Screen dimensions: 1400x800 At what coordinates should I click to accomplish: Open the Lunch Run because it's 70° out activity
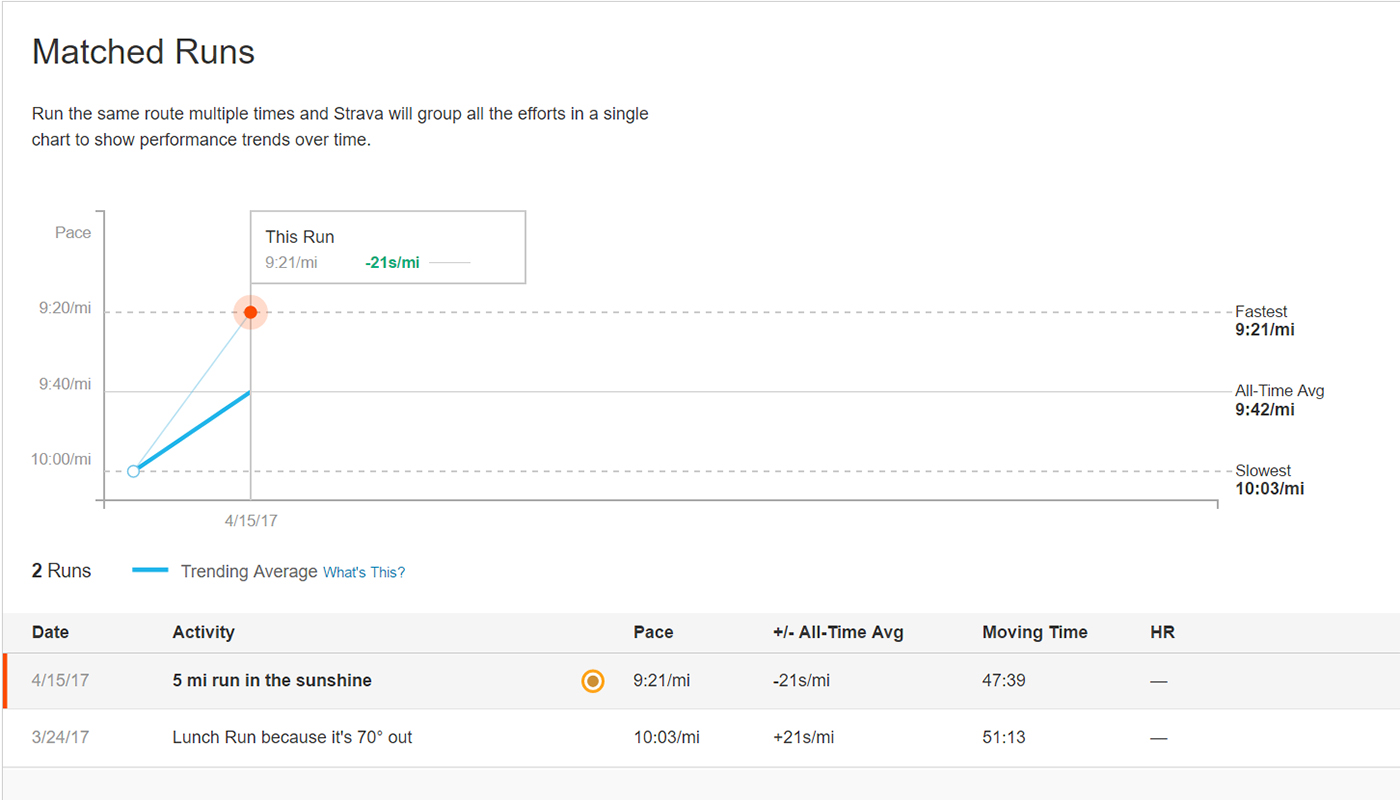pyautogui.click(x=292, y=737)
